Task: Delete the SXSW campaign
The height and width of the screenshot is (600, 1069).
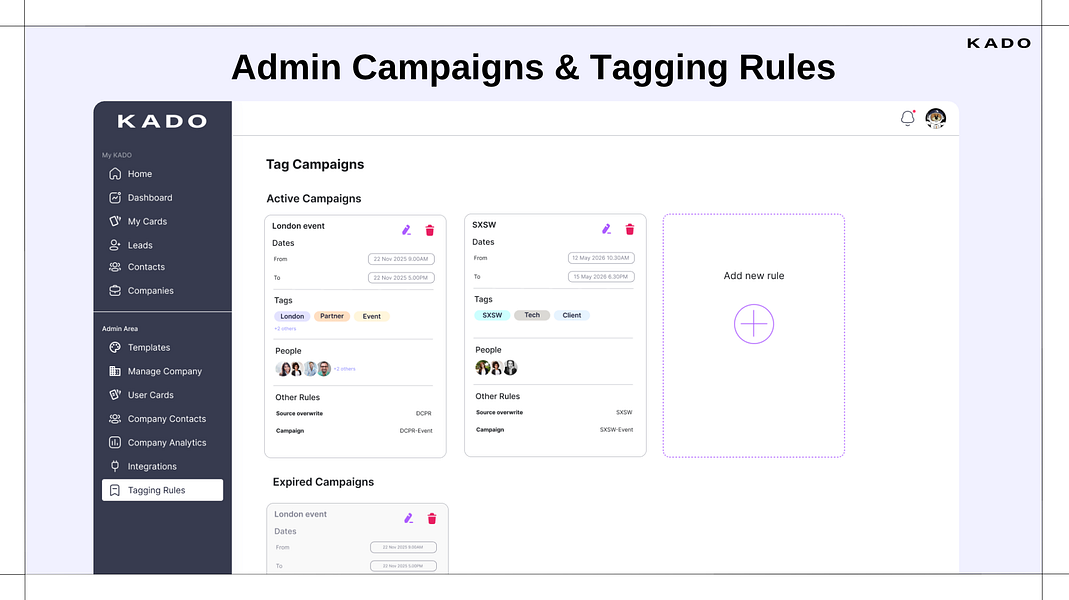Action: (x=629, y=229)
